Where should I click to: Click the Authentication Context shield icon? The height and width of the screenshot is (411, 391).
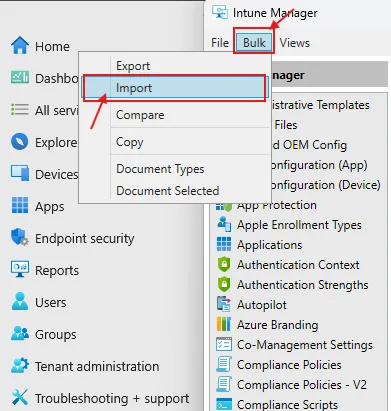224,264
